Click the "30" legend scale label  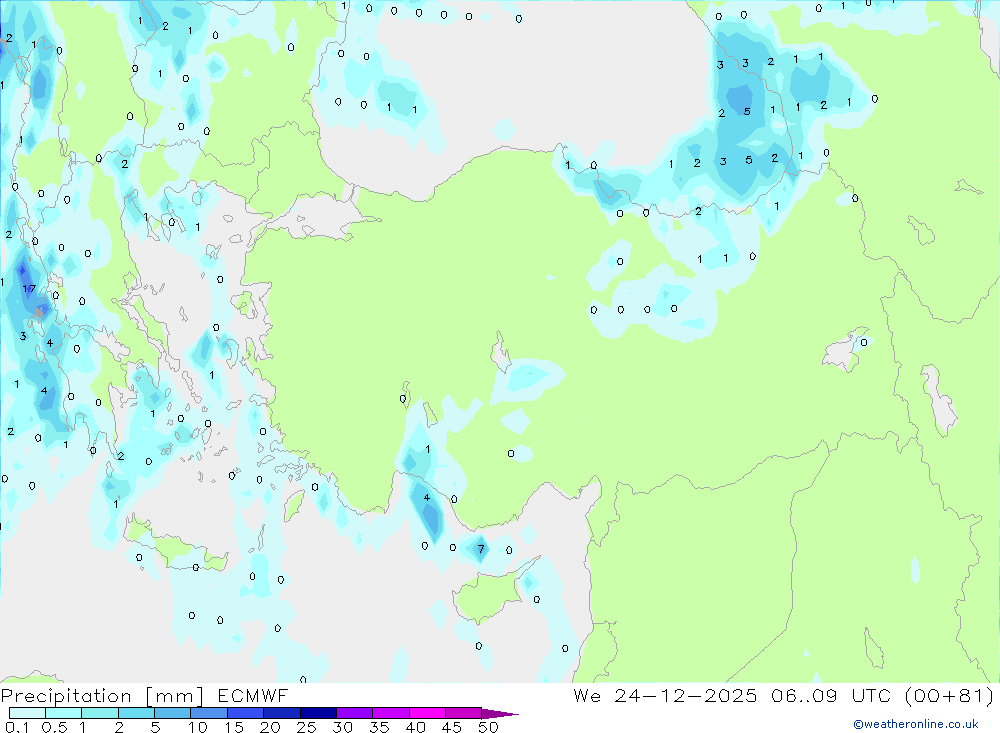342,727
